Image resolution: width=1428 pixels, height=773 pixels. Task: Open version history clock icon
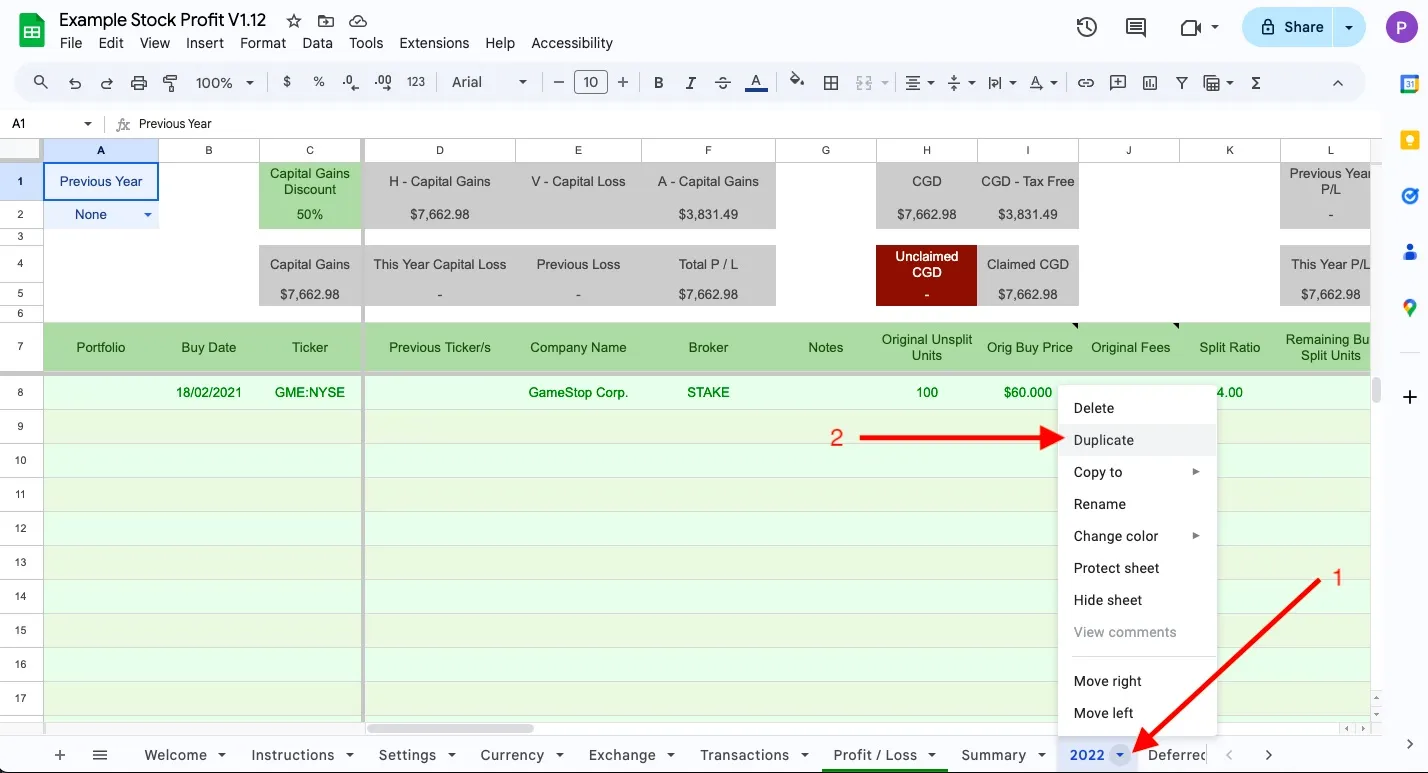coord(1087,27)
